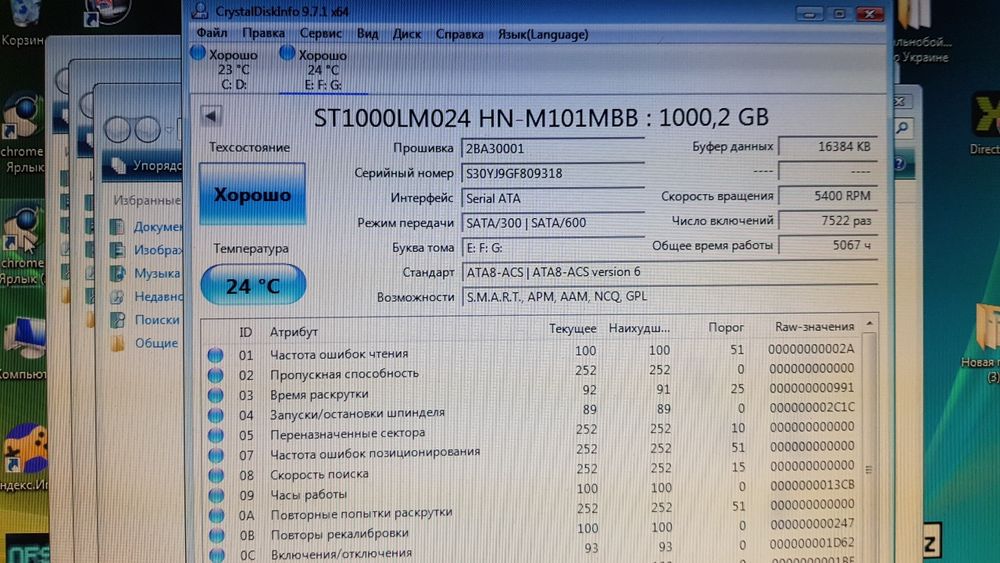Click the CrystalDiskInfo title bar icon
The height and width of the screenshot is (563, 1000).
click(200, 10)
